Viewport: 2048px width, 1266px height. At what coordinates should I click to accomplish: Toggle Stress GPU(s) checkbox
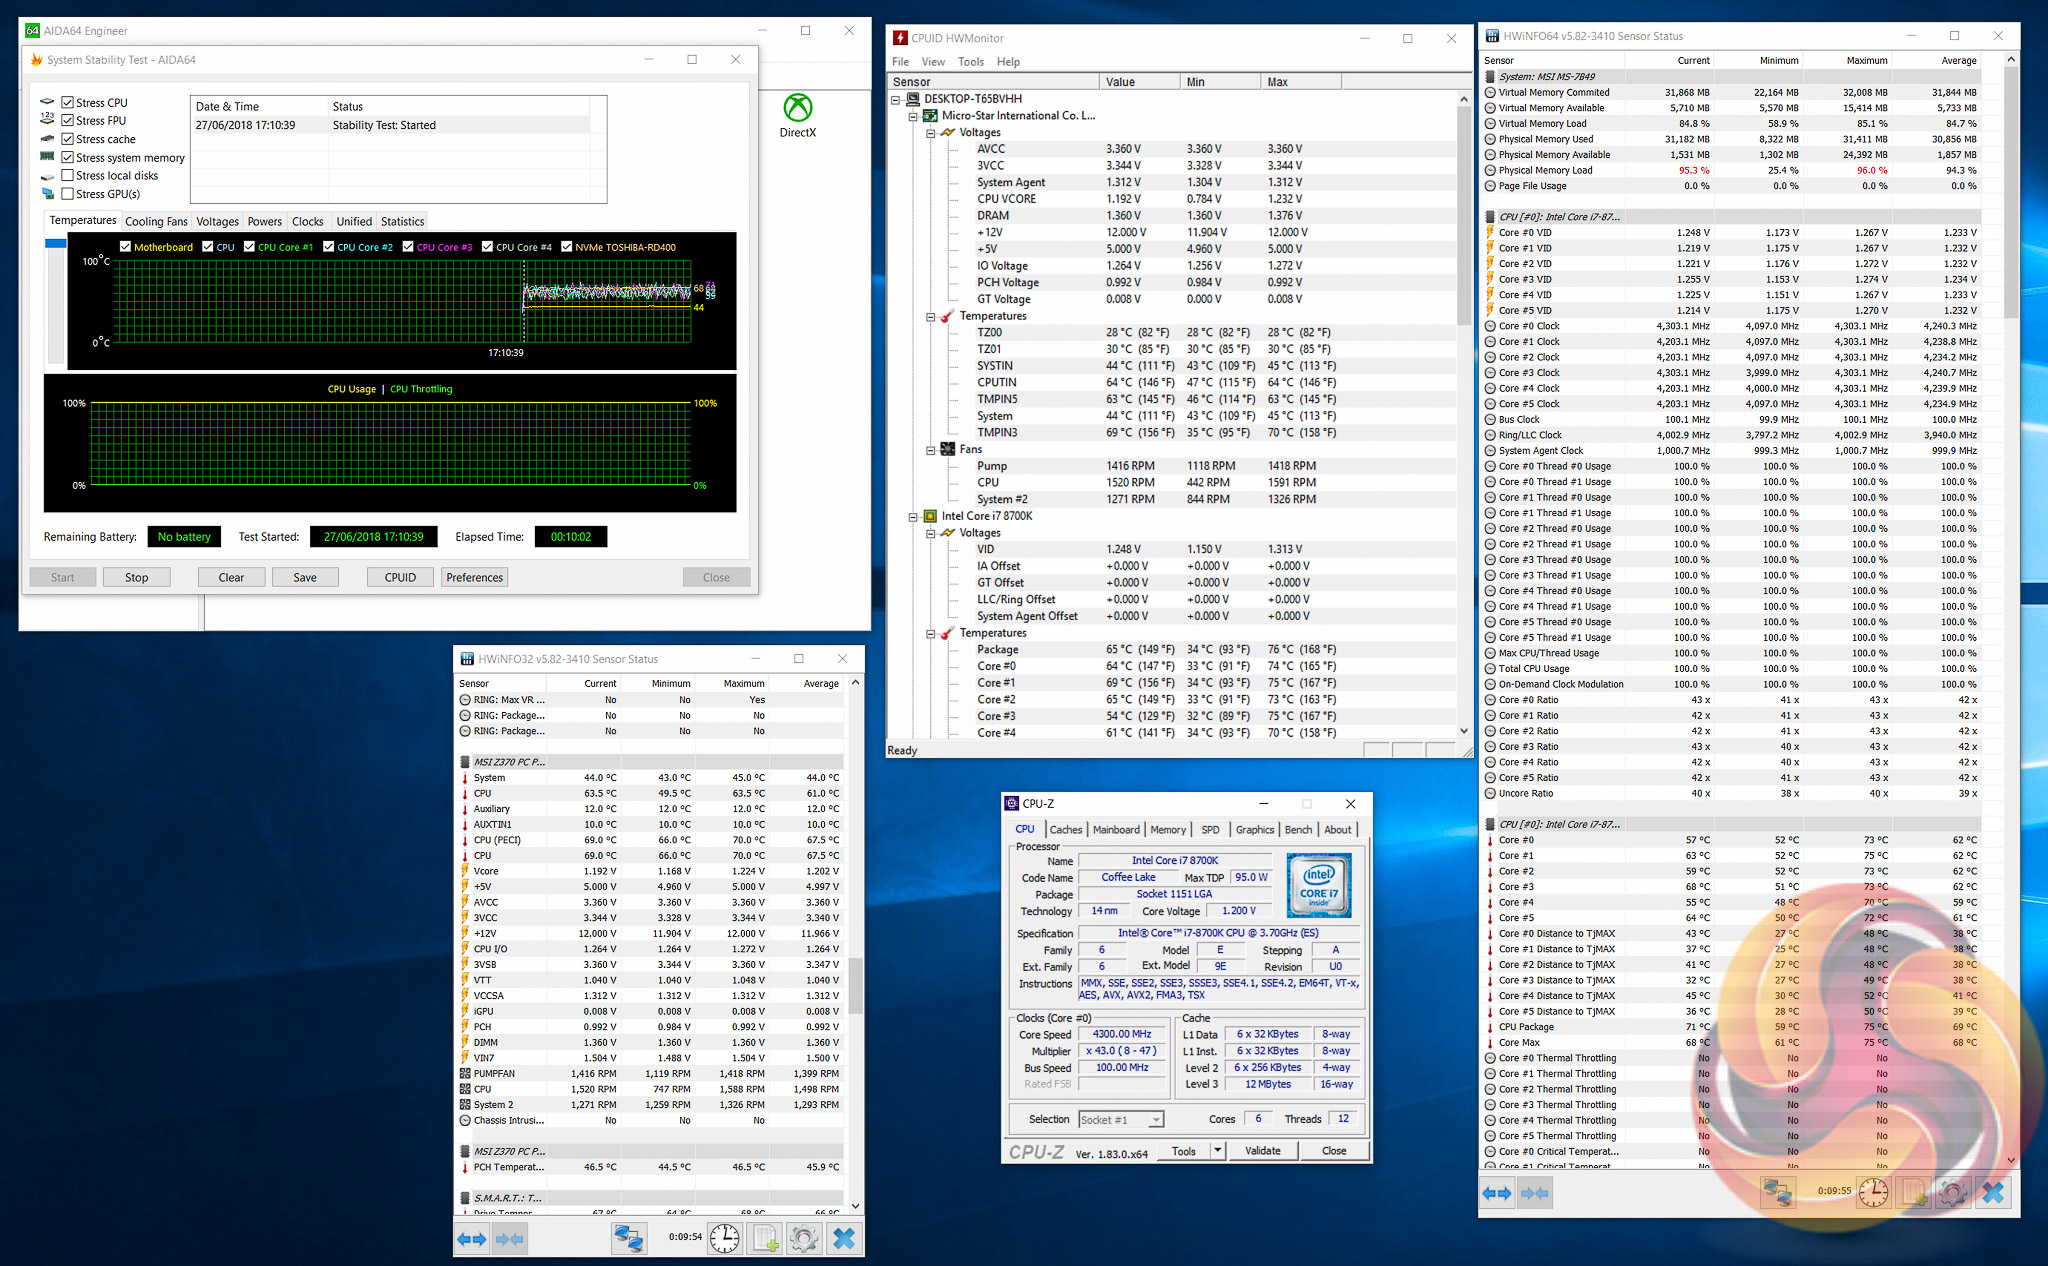tap(68, 193)
